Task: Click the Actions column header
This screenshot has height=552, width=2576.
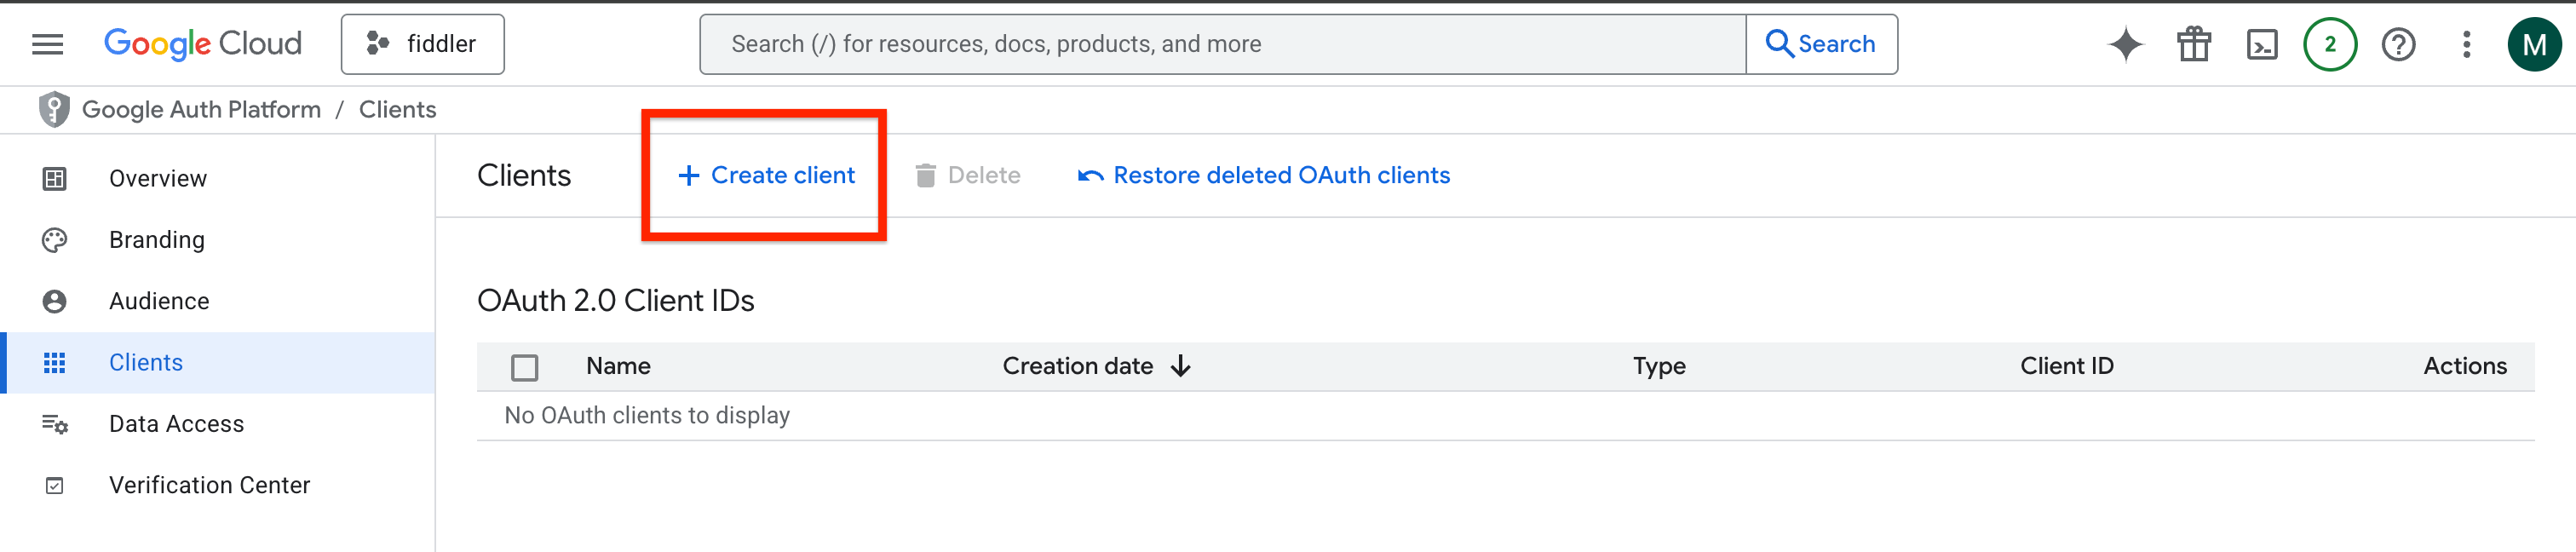Action: click(x=2464, y=366)
